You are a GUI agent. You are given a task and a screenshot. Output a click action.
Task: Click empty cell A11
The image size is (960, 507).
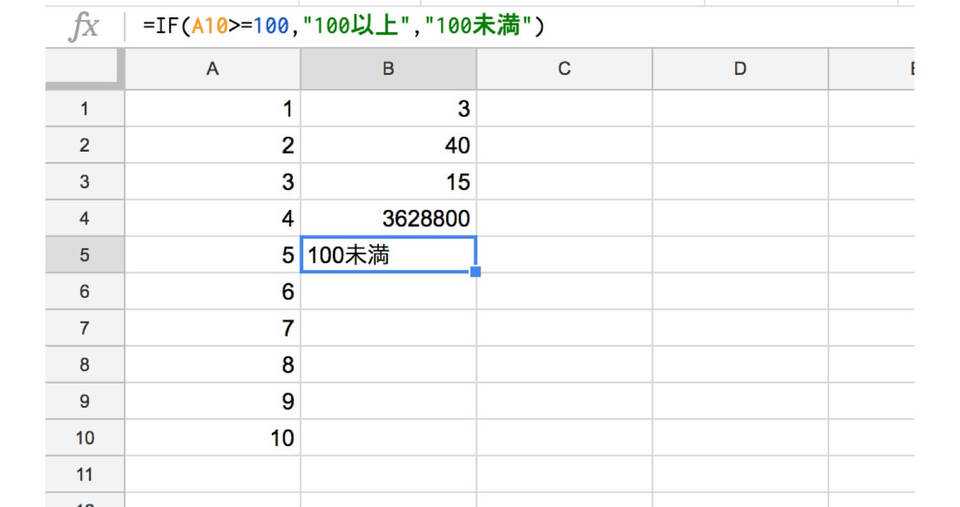(212, 475)
